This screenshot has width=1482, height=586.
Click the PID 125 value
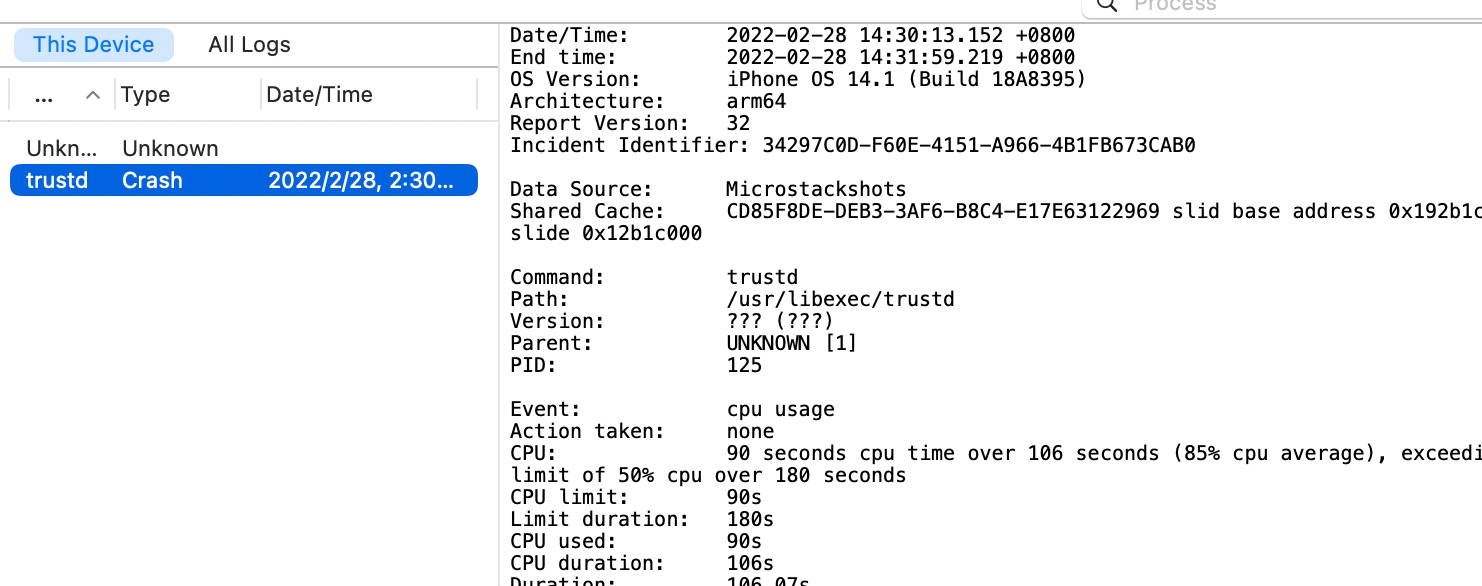744,365
